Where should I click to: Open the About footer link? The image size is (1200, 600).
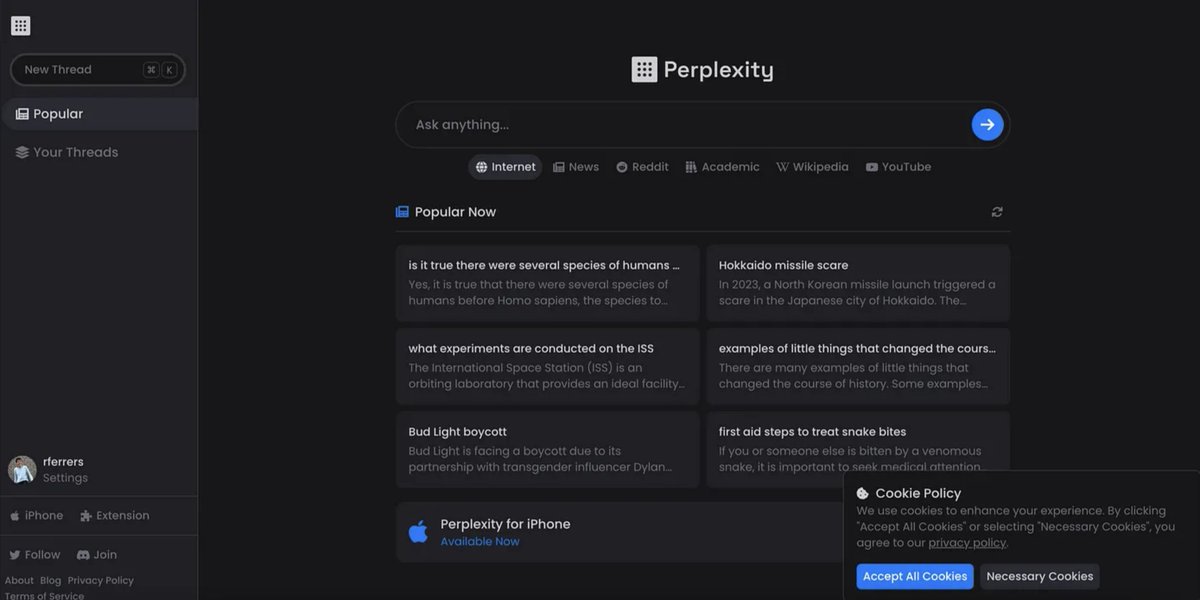click(19, 581)
